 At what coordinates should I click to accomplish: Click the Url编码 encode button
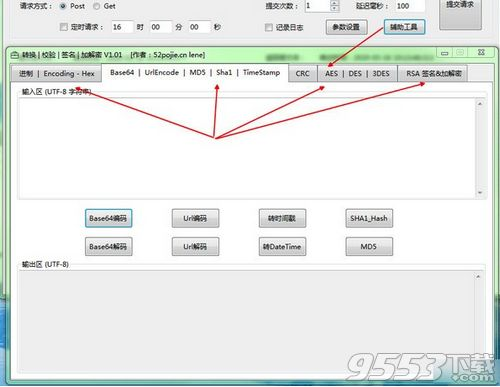click(x=195, y=218)
